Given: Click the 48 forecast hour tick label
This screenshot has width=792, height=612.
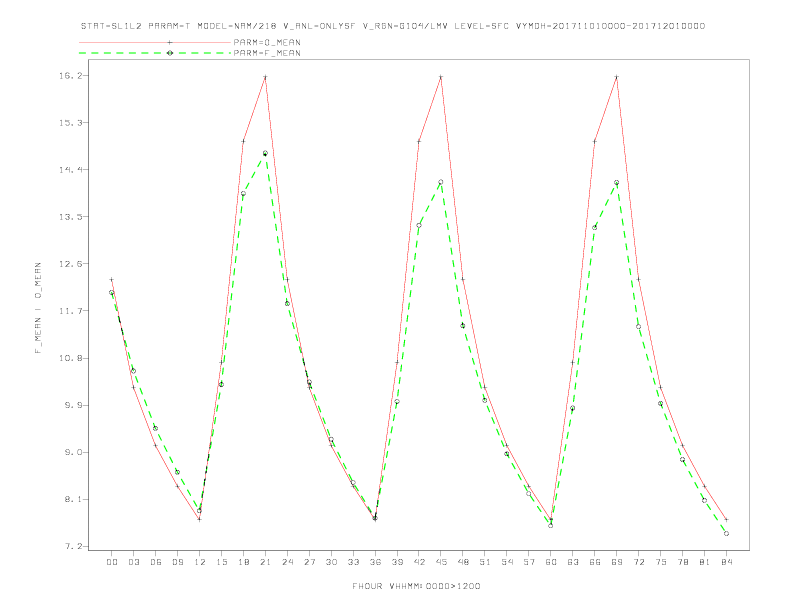Looking at the screenshot, I should click(463, 562).
